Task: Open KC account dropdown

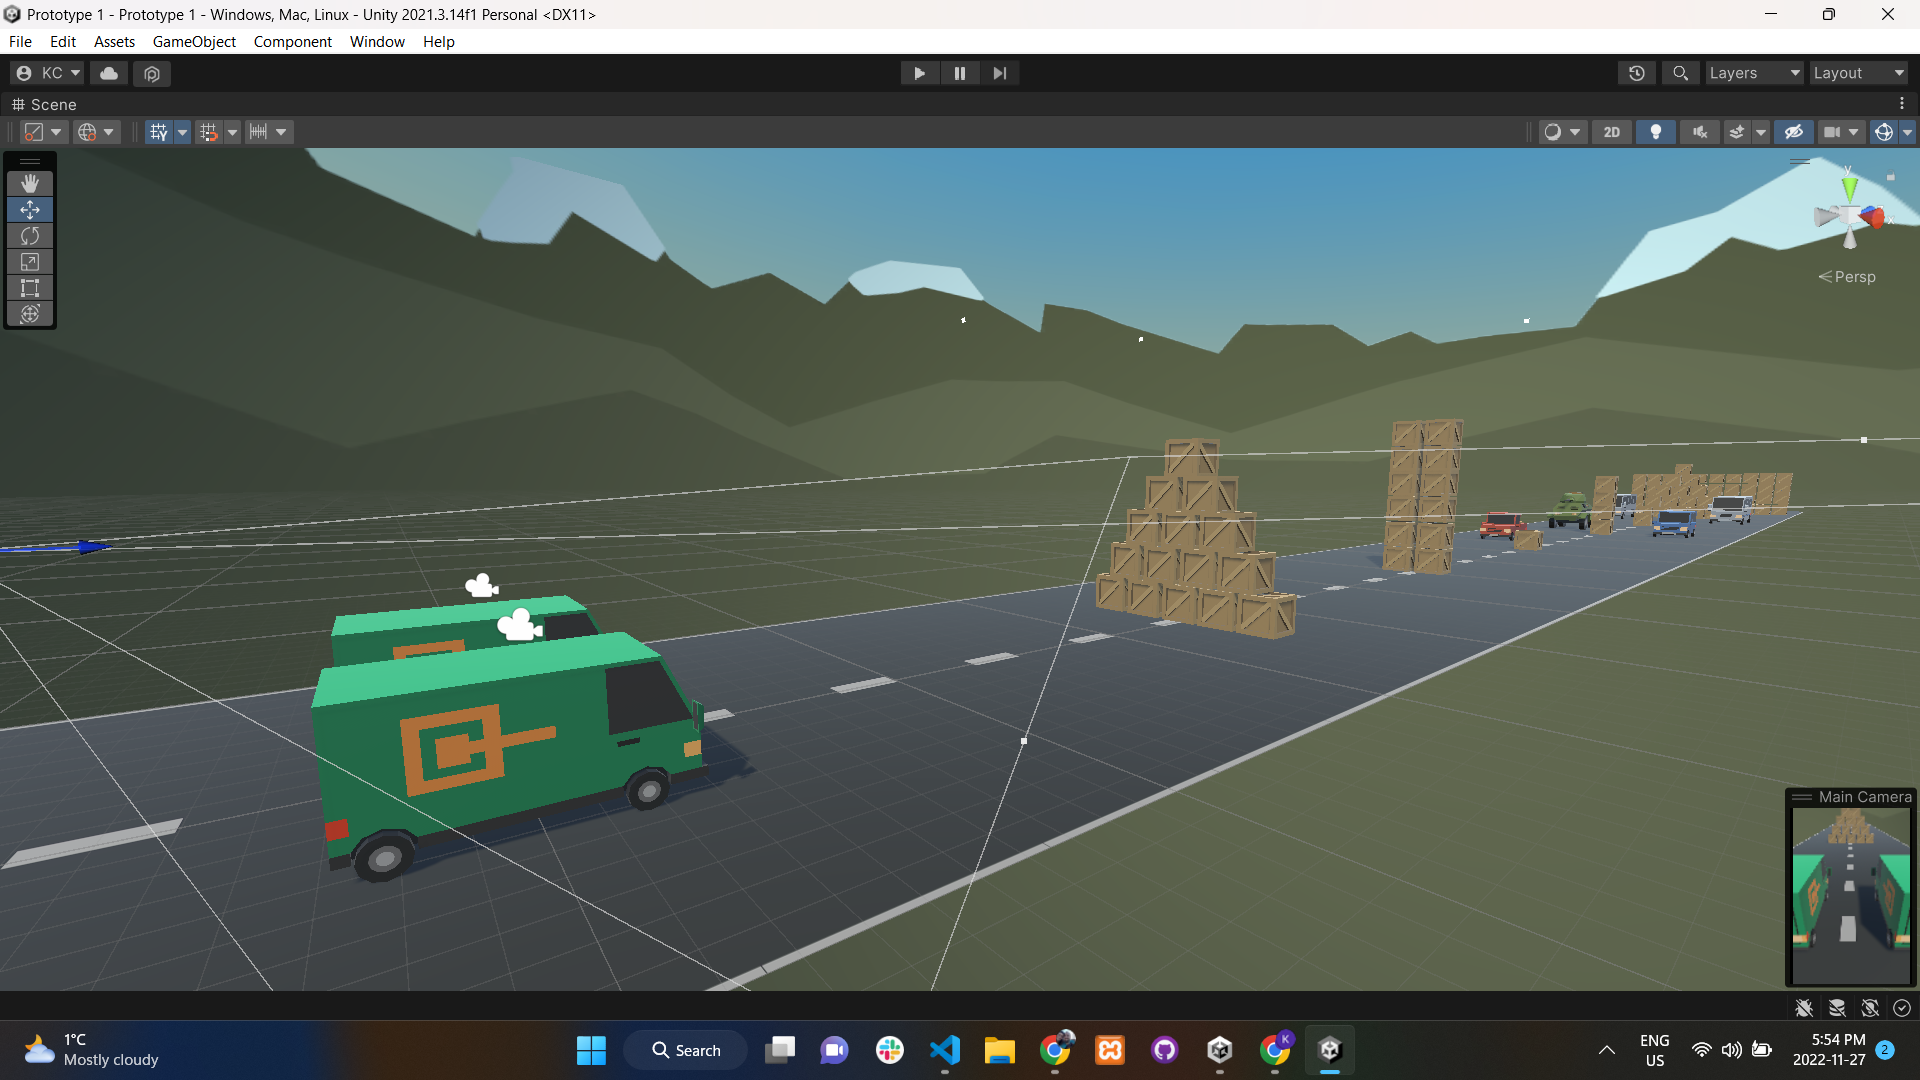Action: [47, 73]
